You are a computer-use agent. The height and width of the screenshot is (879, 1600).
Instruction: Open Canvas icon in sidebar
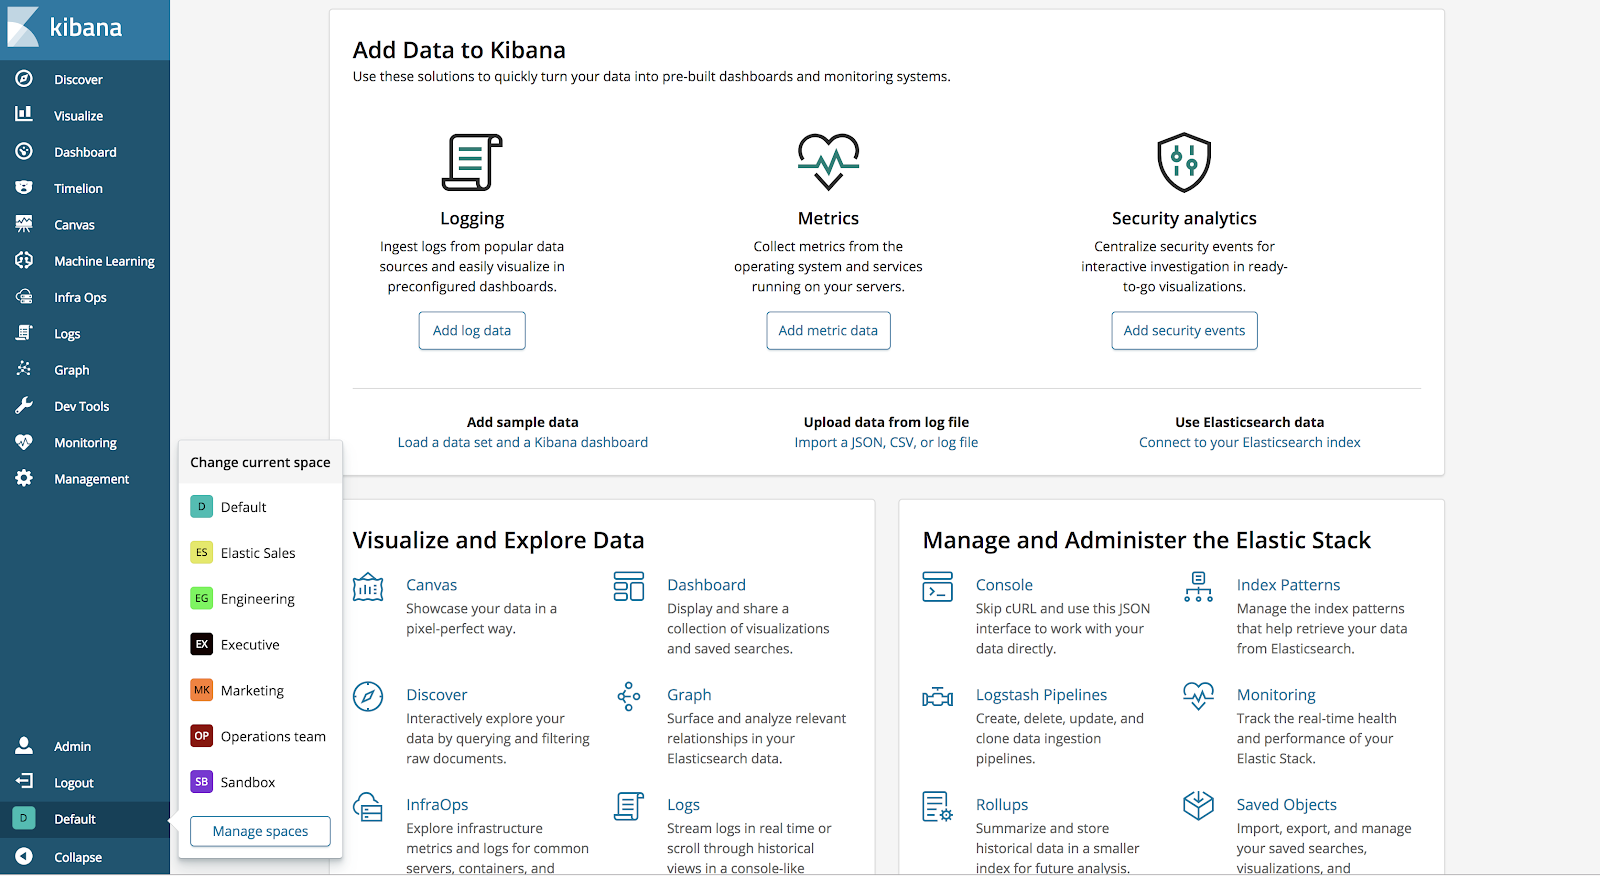pos(24,224)
